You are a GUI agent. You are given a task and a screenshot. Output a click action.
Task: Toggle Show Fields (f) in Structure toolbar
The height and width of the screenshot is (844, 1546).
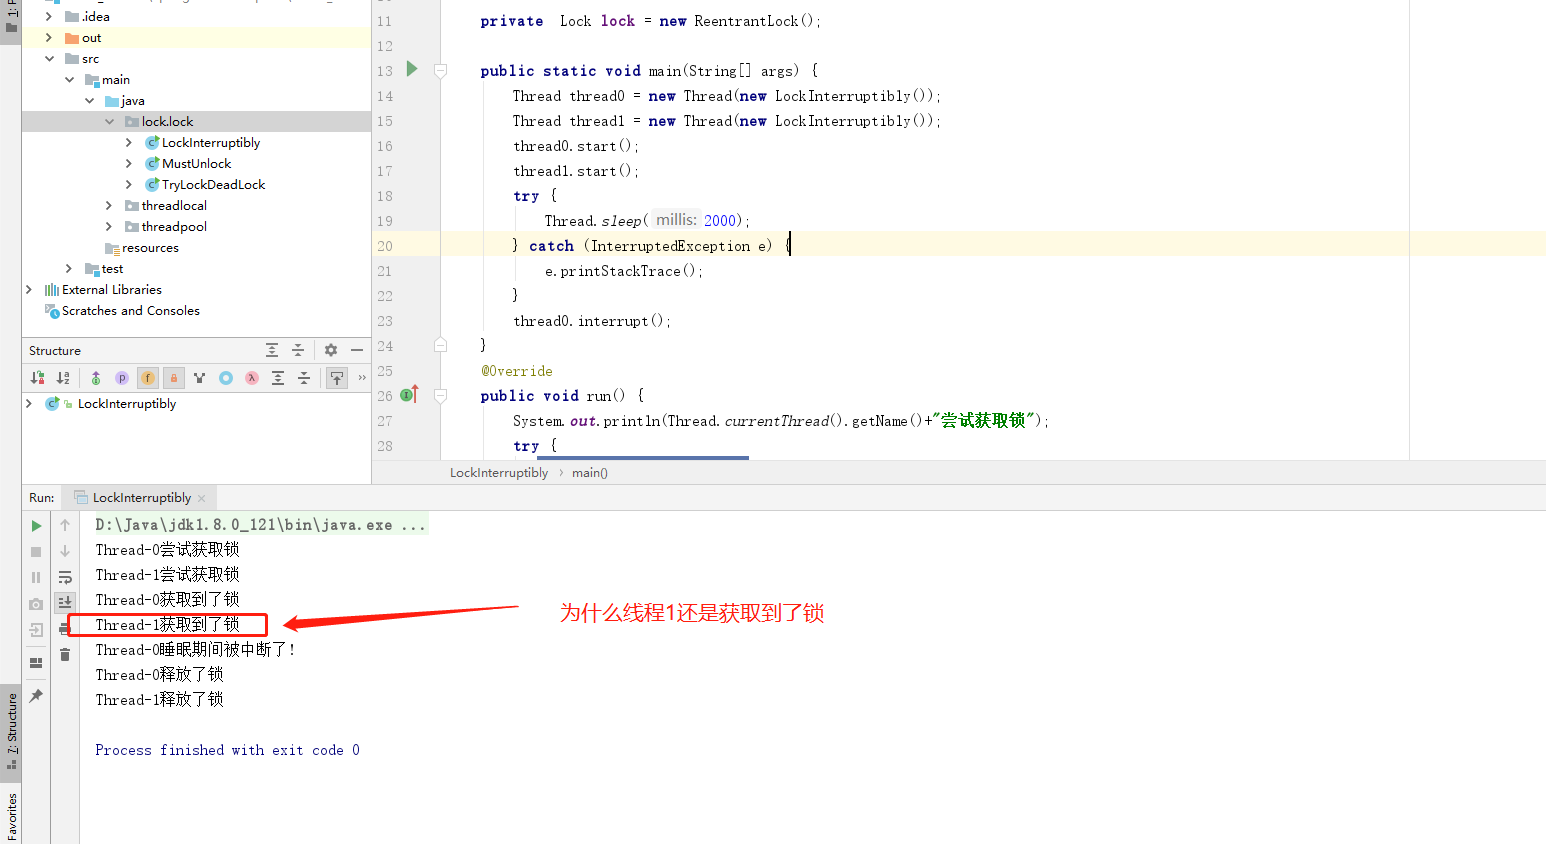coord(148,378)
